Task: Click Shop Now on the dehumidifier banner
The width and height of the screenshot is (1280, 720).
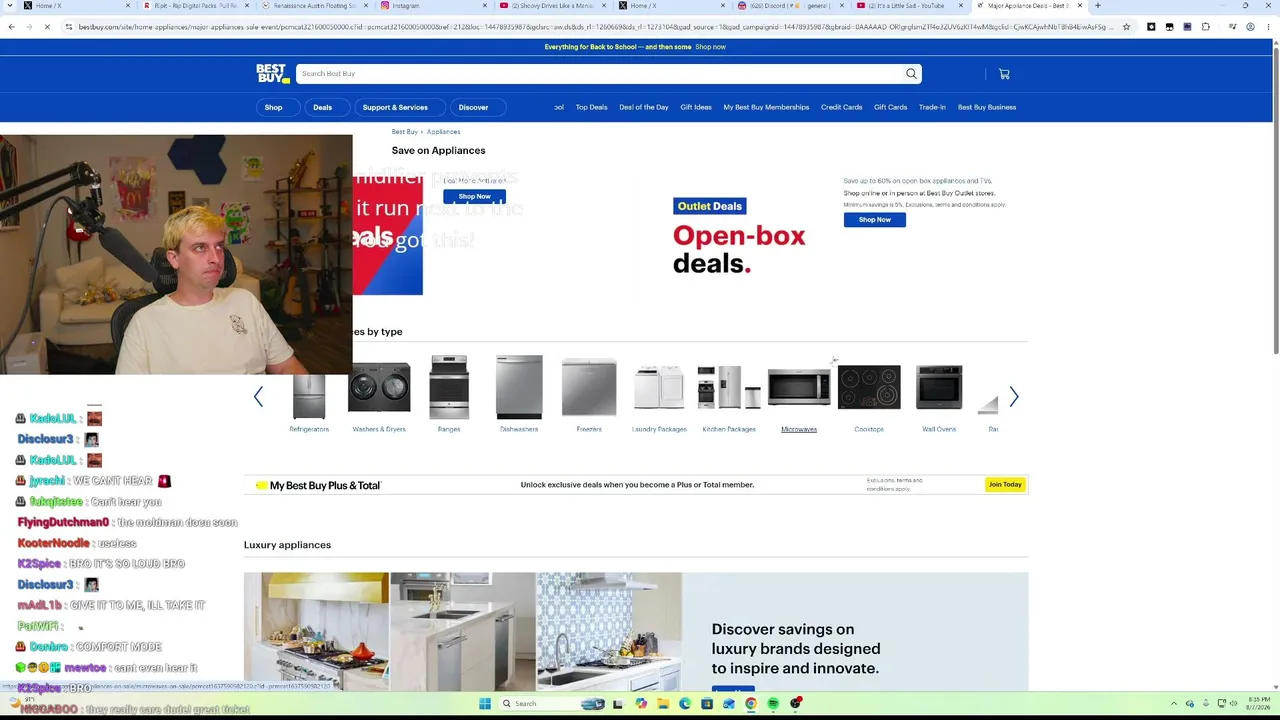Action: [x=474, y=197]
